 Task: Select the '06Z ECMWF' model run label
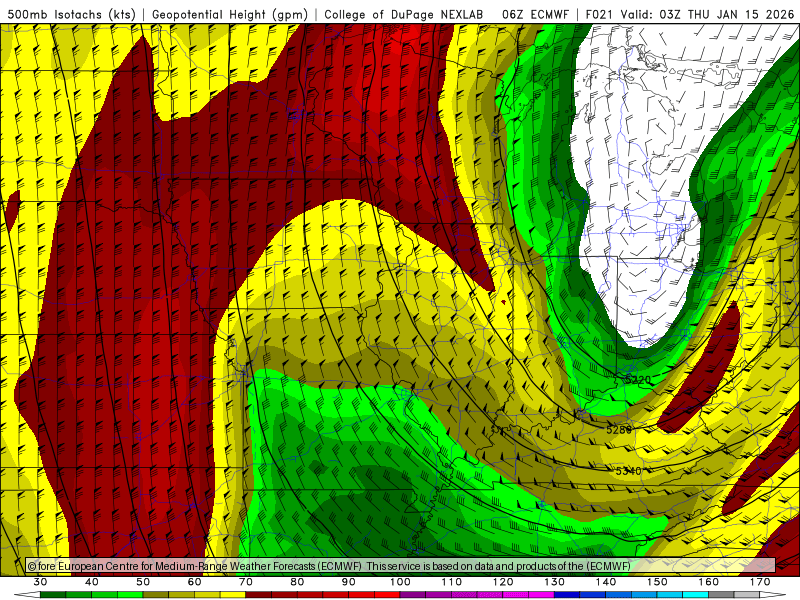(535, 14)
